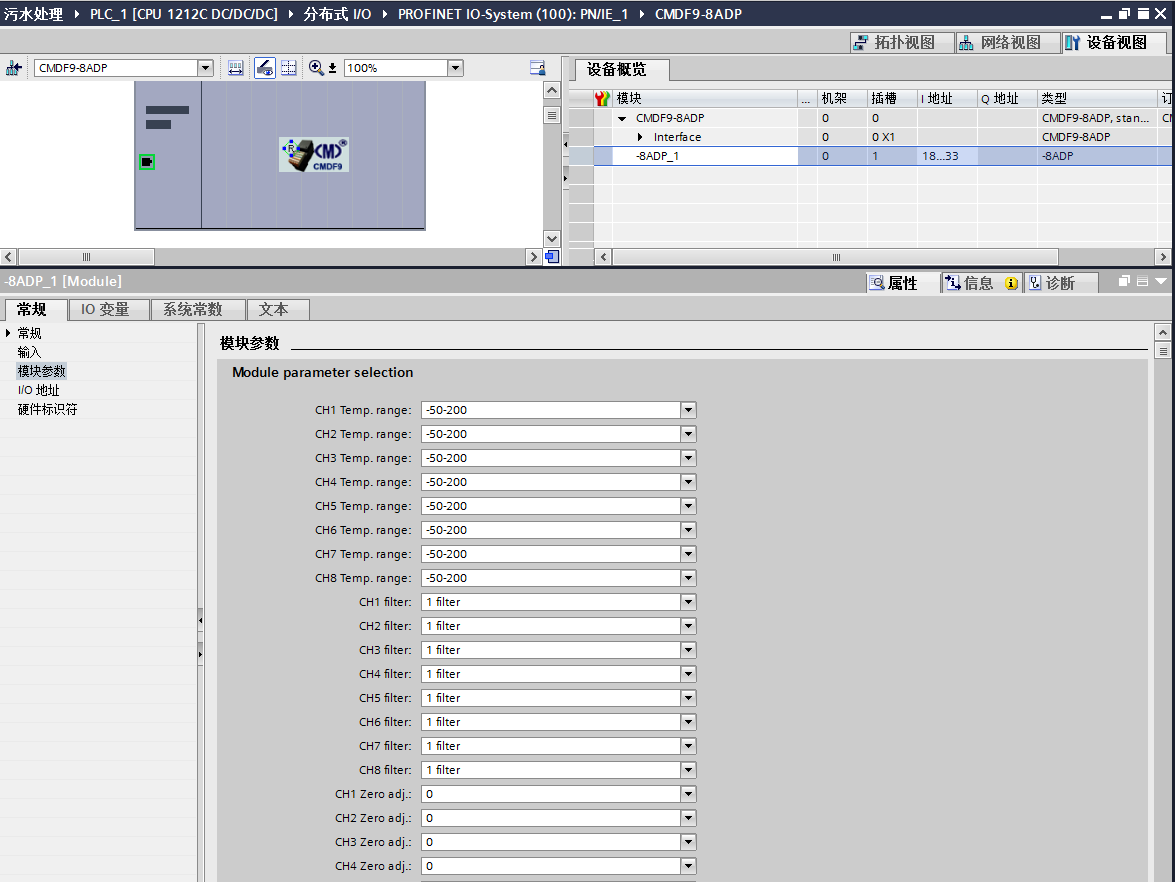The width and height of the screenshot is (1175, 882).
Task: Toggle the show page breaks icon
Action: point(289,68)
